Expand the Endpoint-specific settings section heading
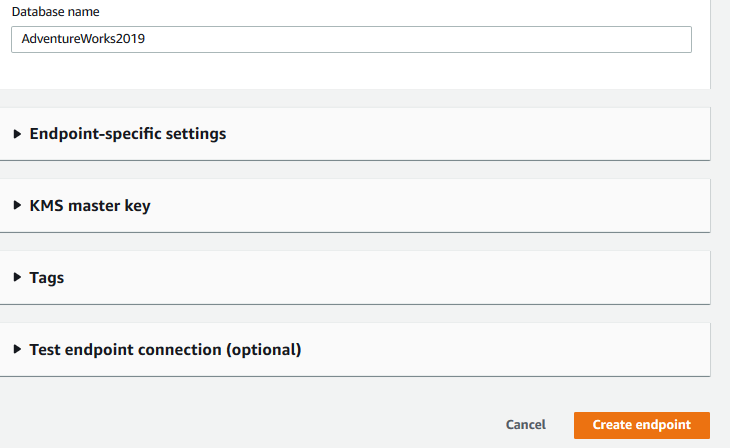The height and width of the screenshot is (448, 730). (x=128, y=133)
